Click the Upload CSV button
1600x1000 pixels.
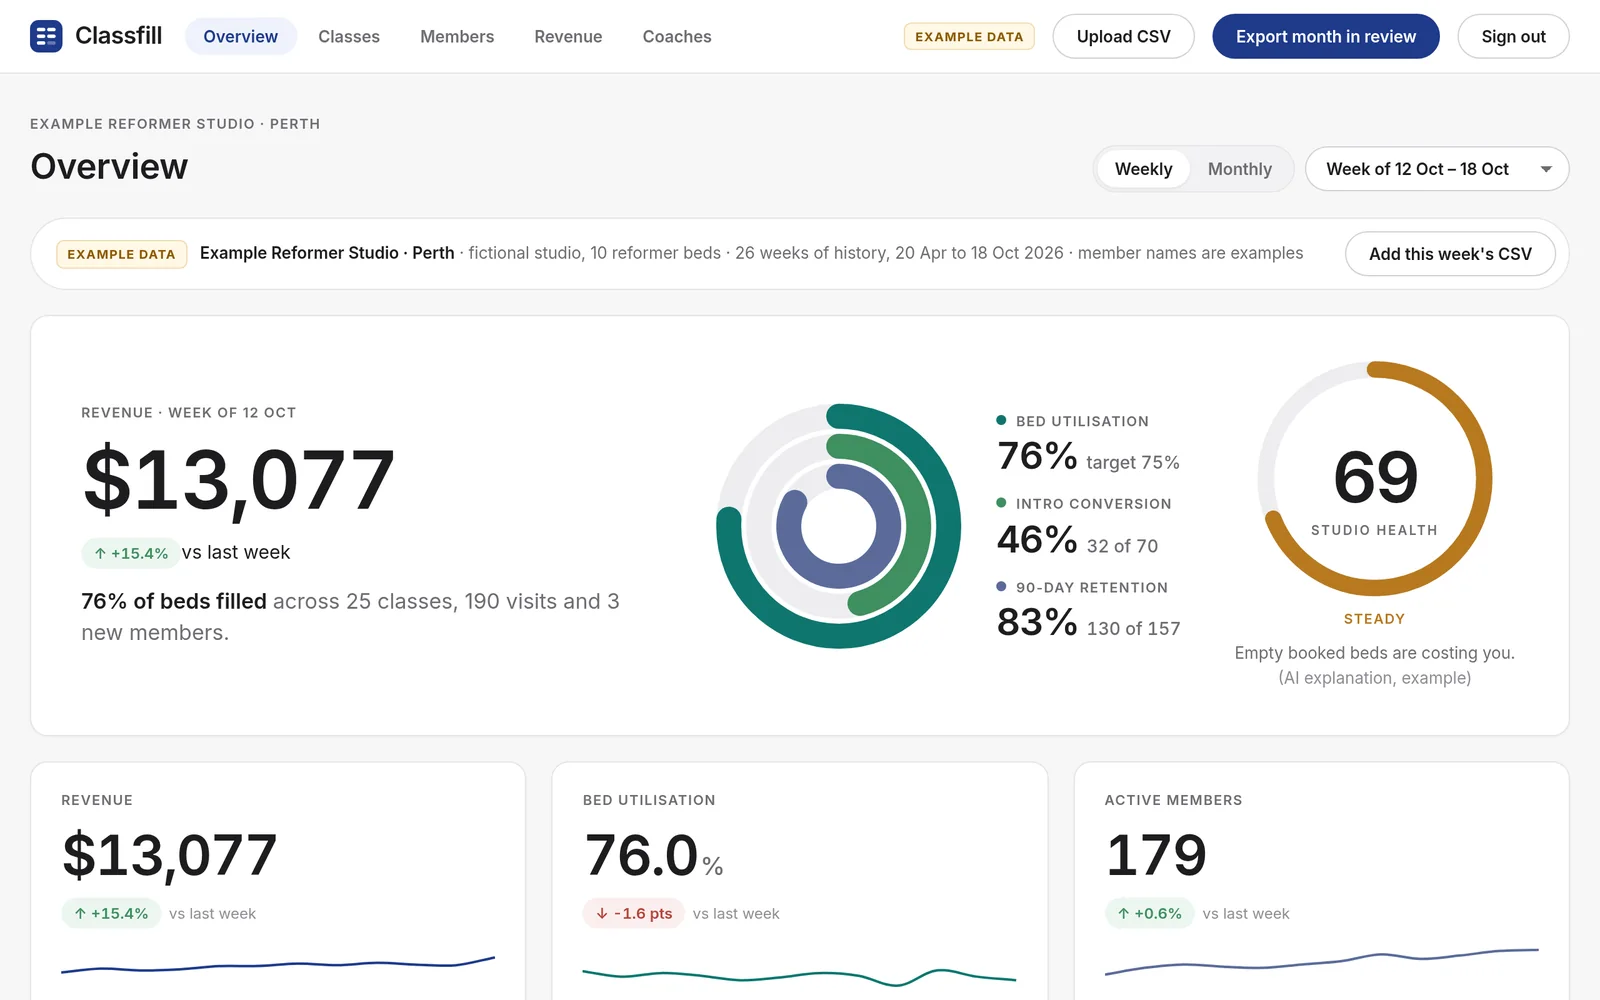click(x=1123, y=36)
